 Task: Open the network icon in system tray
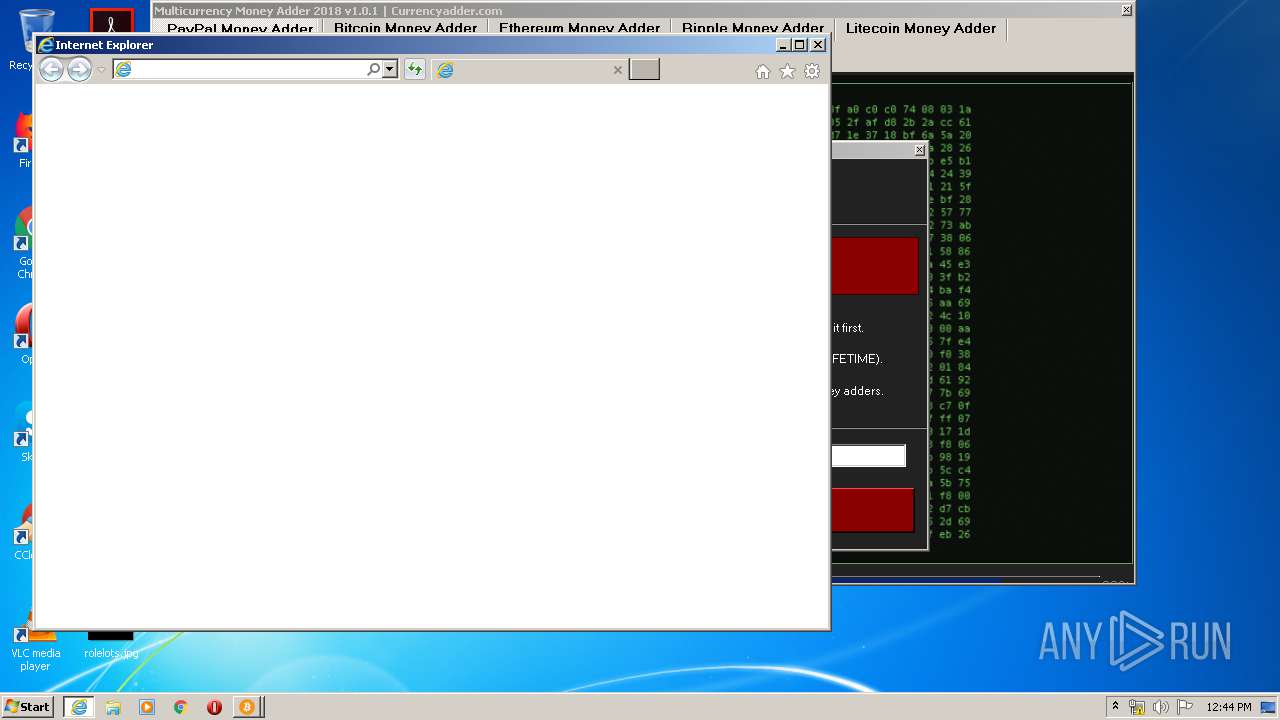coord(1137,707)
